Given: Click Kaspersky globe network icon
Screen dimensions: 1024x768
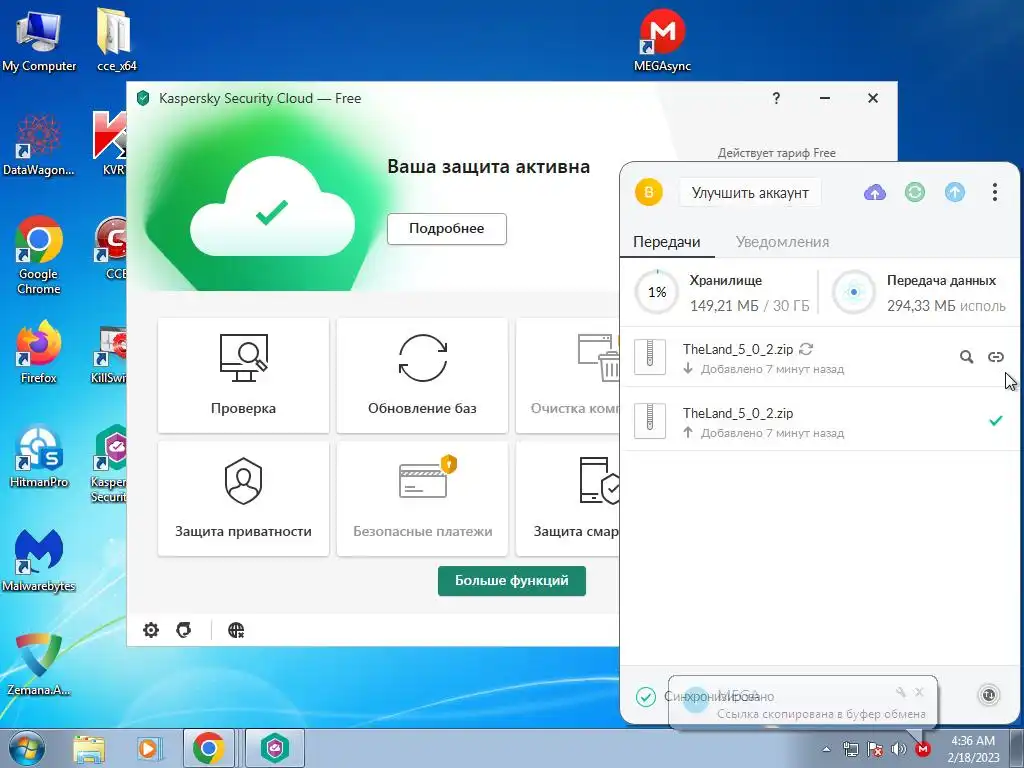Looking at the screenshot, I should tap(236, 630).
